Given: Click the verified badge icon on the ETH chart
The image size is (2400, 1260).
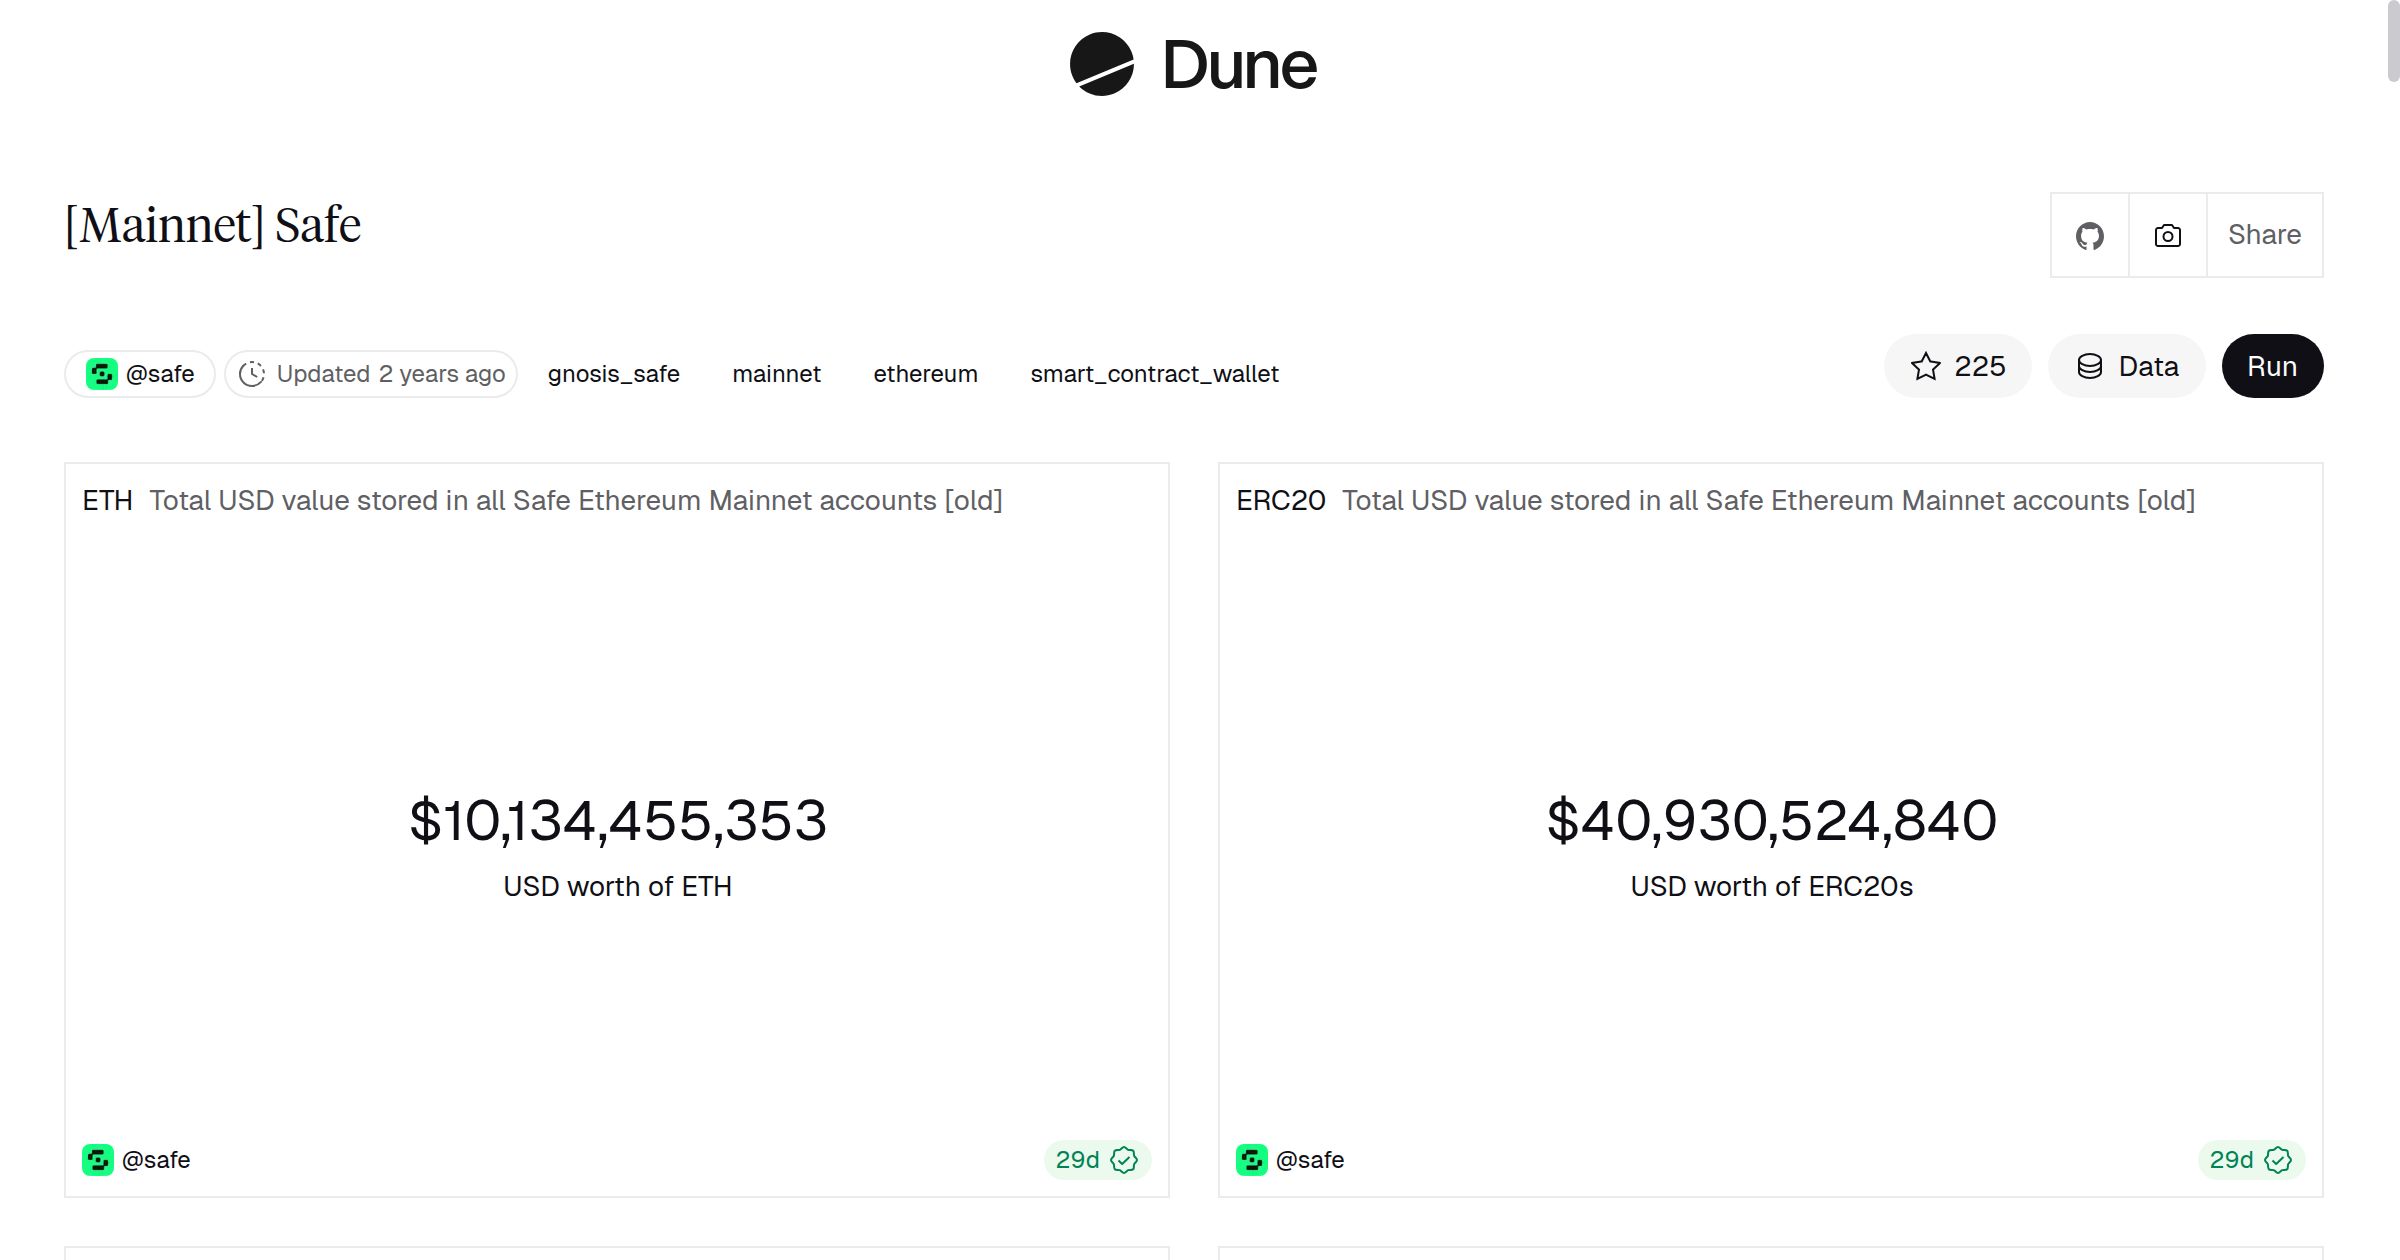Looking at the screenshot, I should 1124,1160.
